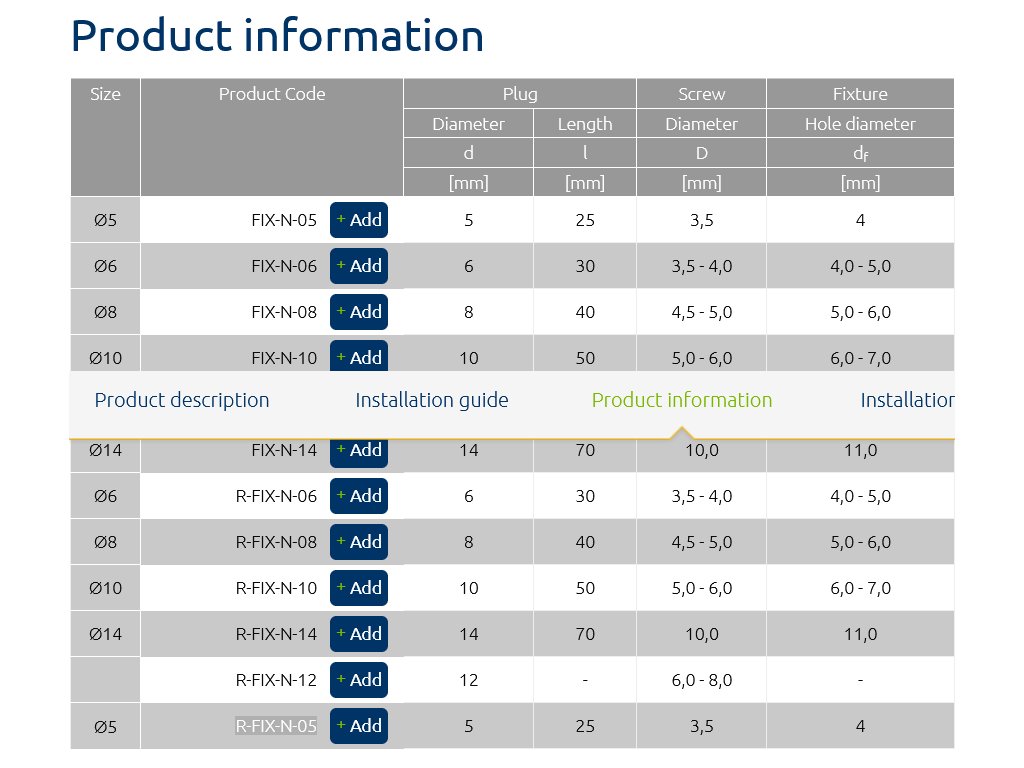1024x768 pixels.
Task: Add FIX-N-14 plug
Action: point(358,452)
